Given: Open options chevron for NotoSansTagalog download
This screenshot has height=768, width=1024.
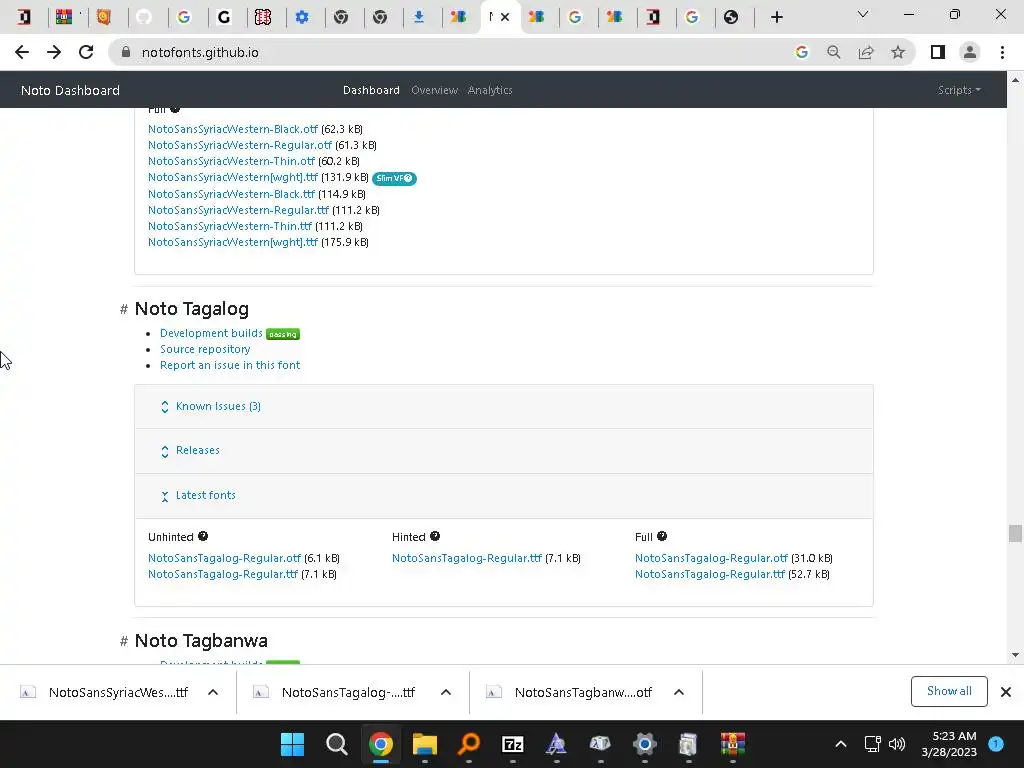Looking at the screenshot, I should [x=446, y=692].
